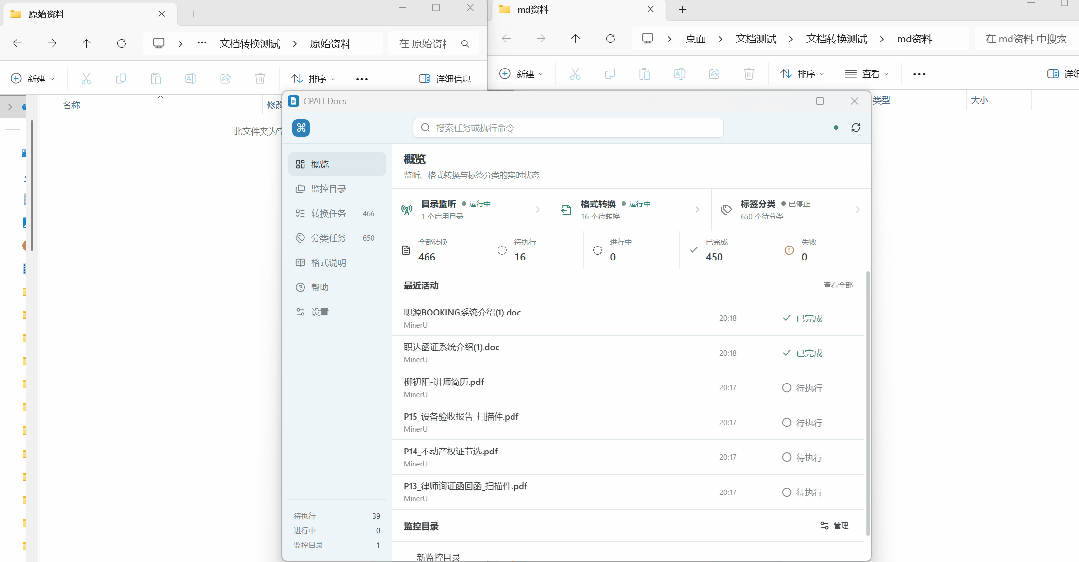Click the 名称 column header in the 原始资料 window
This screenshot has width=1079, height=562.
[72, 105]
